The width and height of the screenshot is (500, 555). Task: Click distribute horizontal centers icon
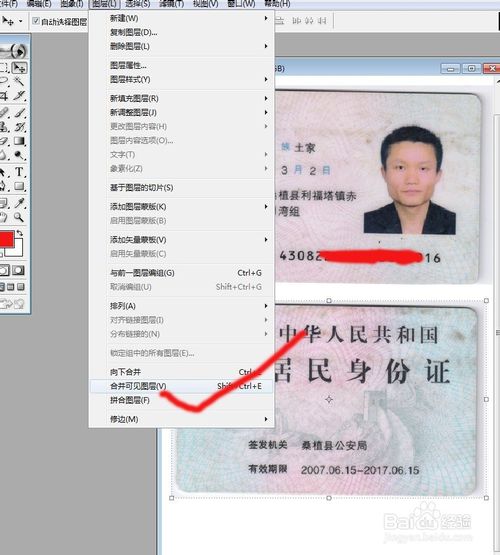point(309,21)
